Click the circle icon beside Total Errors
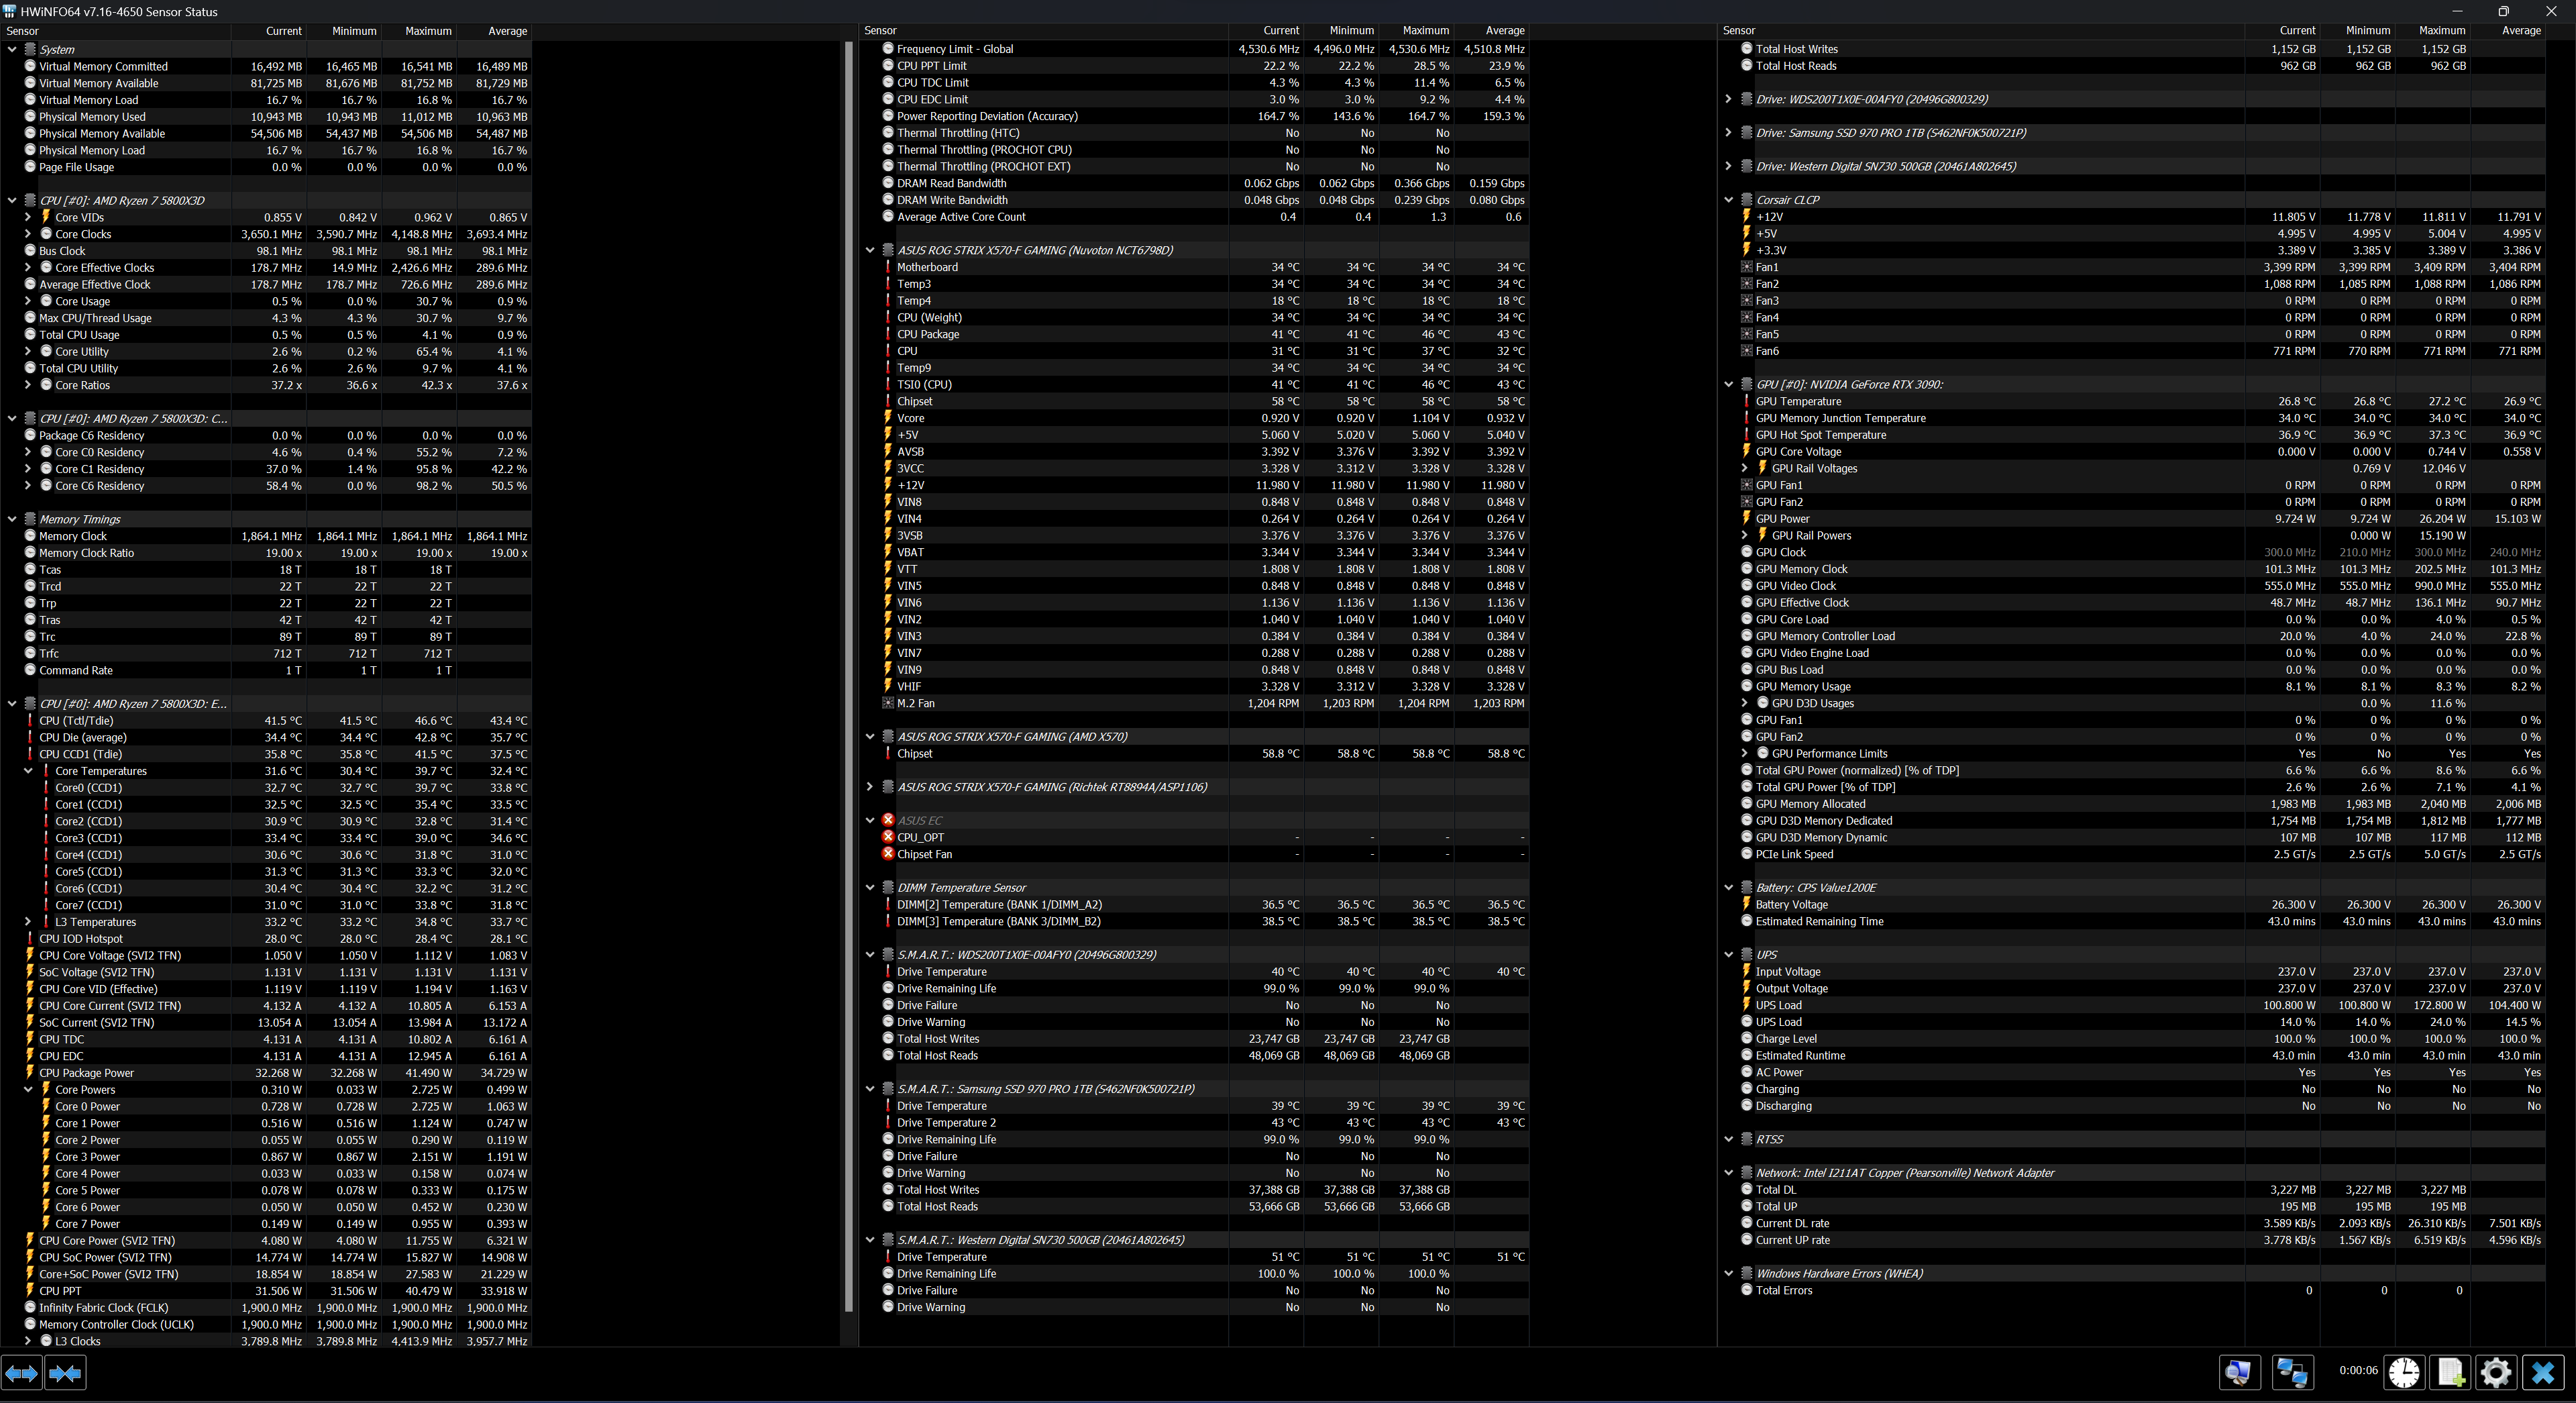 tap(1747, 1290)
